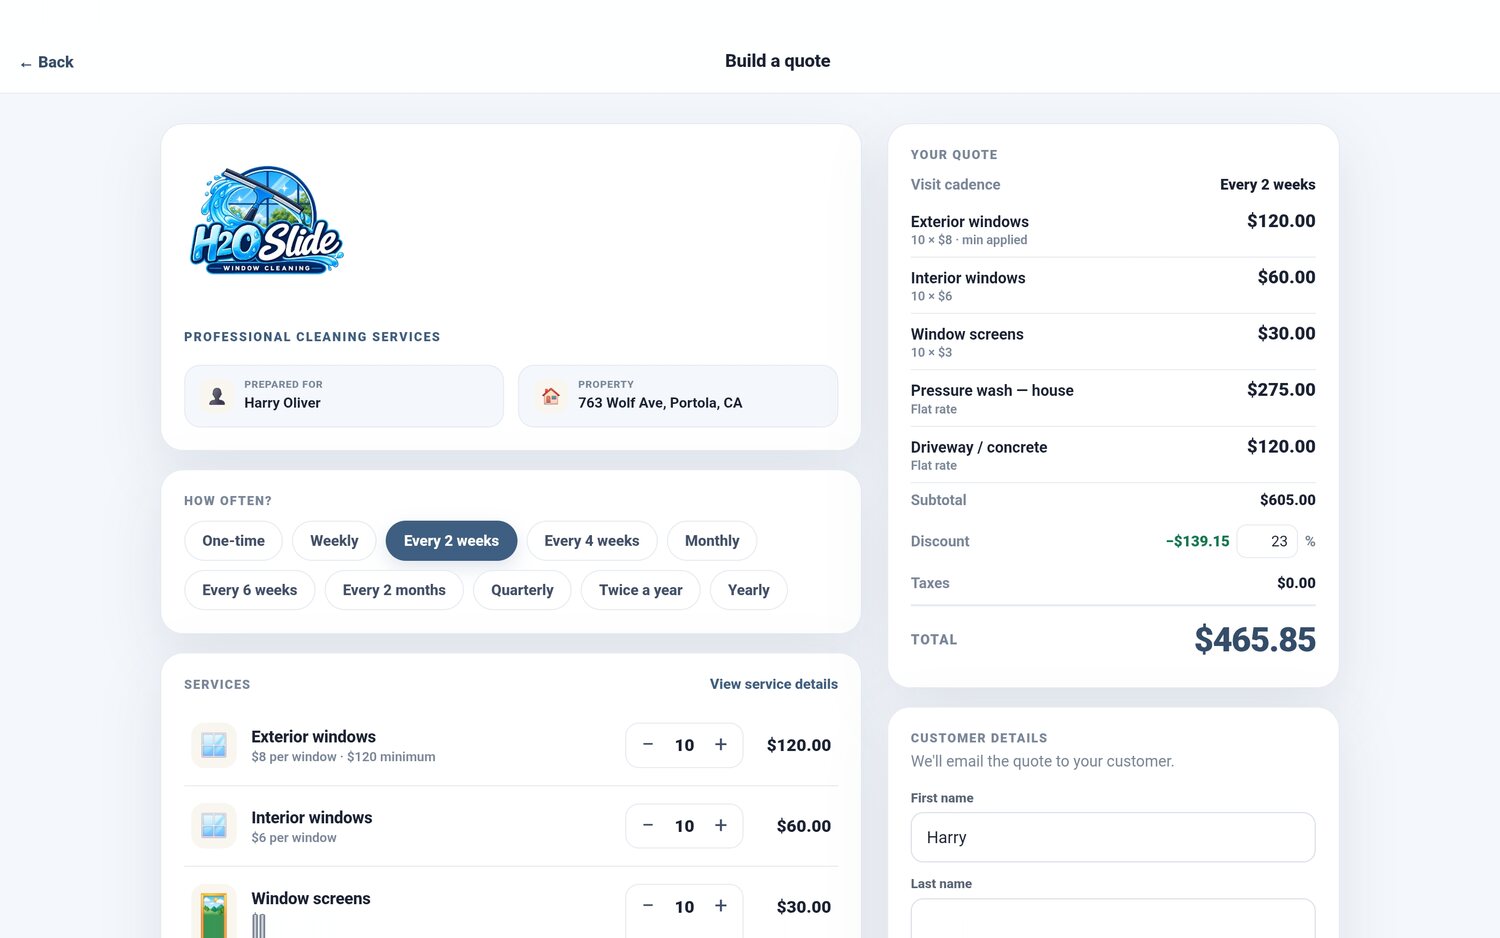Click the Interior windows service icon
Viewport: 1500px width, 938px height.
(214, 826)
